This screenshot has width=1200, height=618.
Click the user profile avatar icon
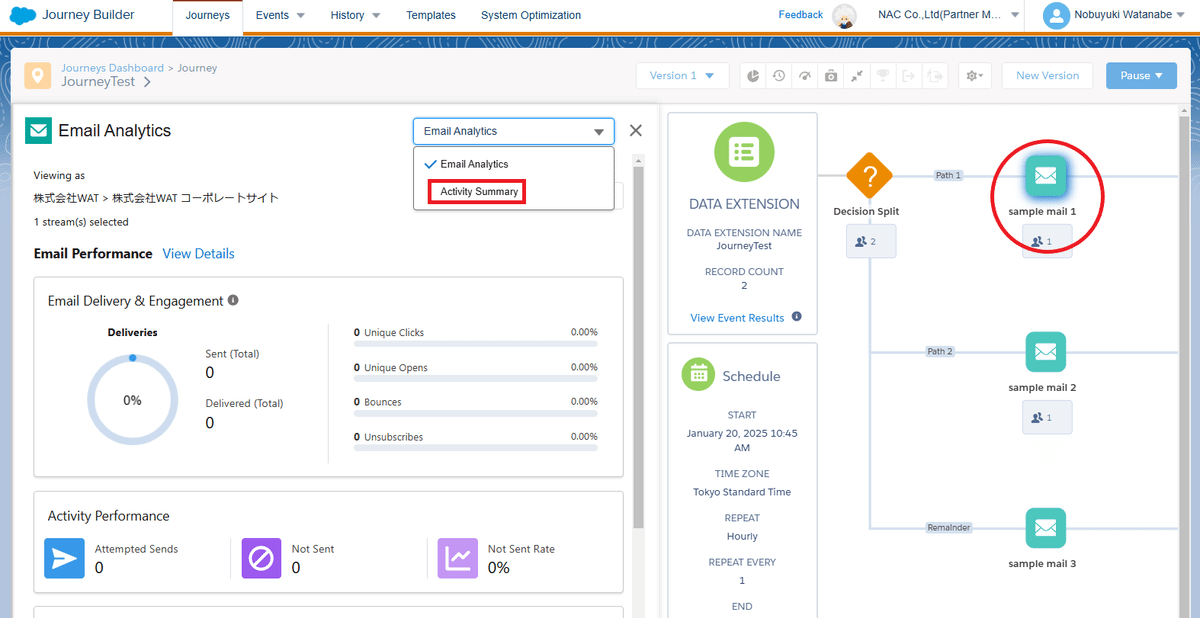pyautogui.click(x=1055, y=15)
